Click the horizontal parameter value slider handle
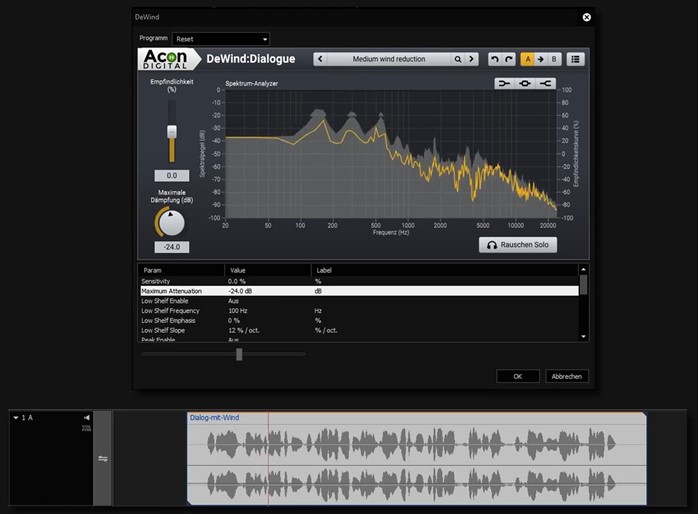The width and height of the screenshot is (698, 514). 239,354
